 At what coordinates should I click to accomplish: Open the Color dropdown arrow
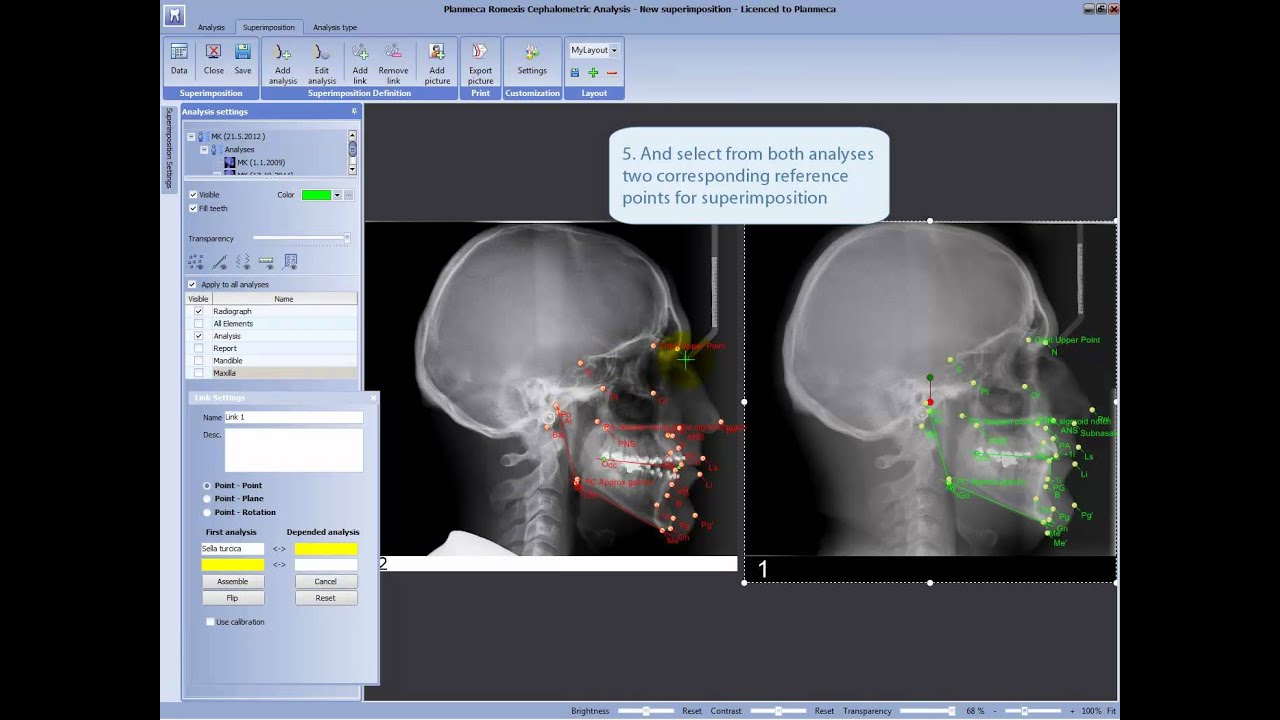click(337, 195)
